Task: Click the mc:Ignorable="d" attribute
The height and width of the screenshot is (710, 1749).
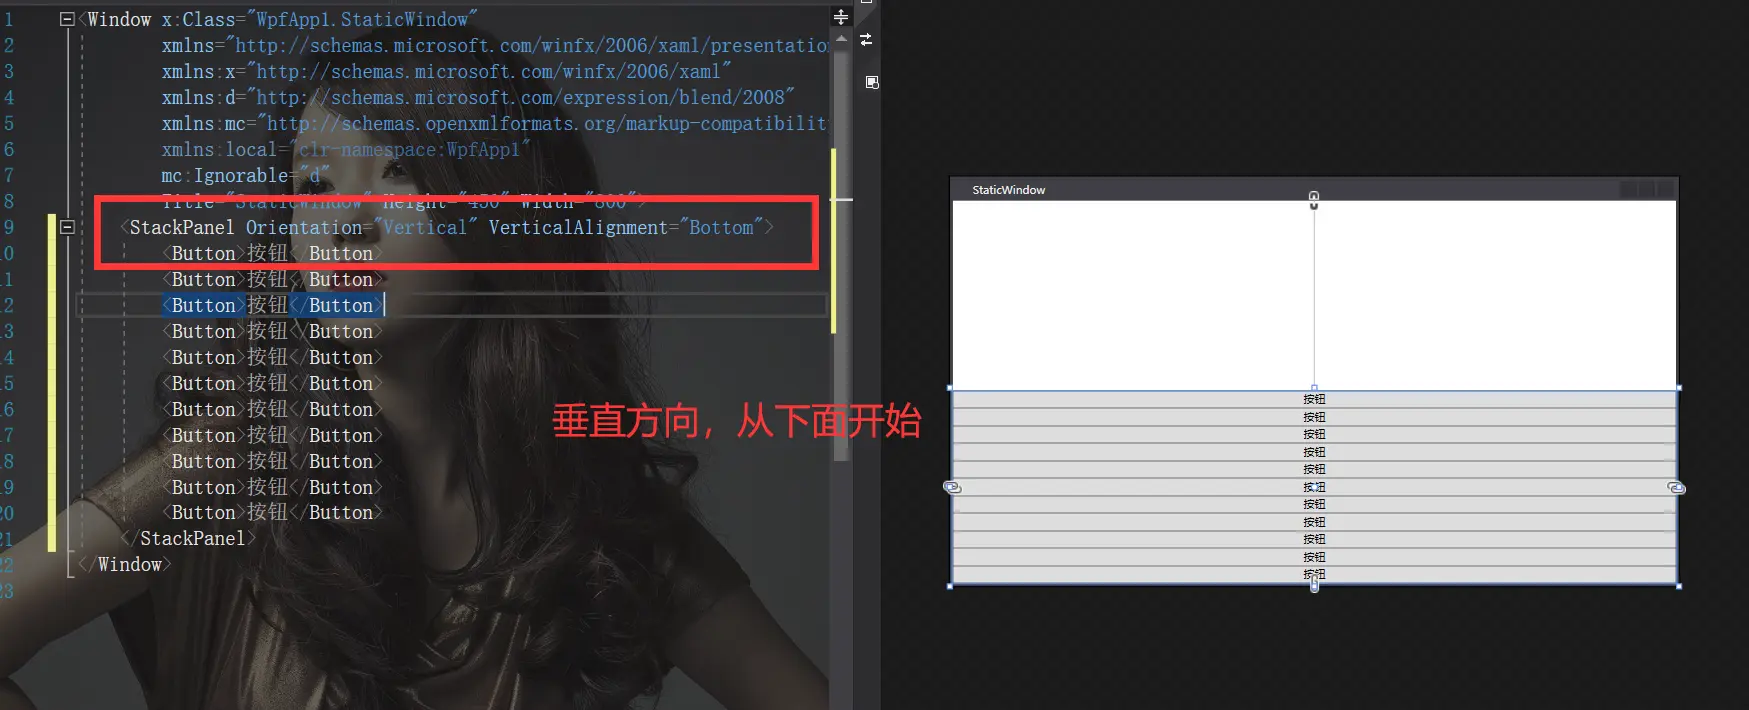Action: [245, 175]
